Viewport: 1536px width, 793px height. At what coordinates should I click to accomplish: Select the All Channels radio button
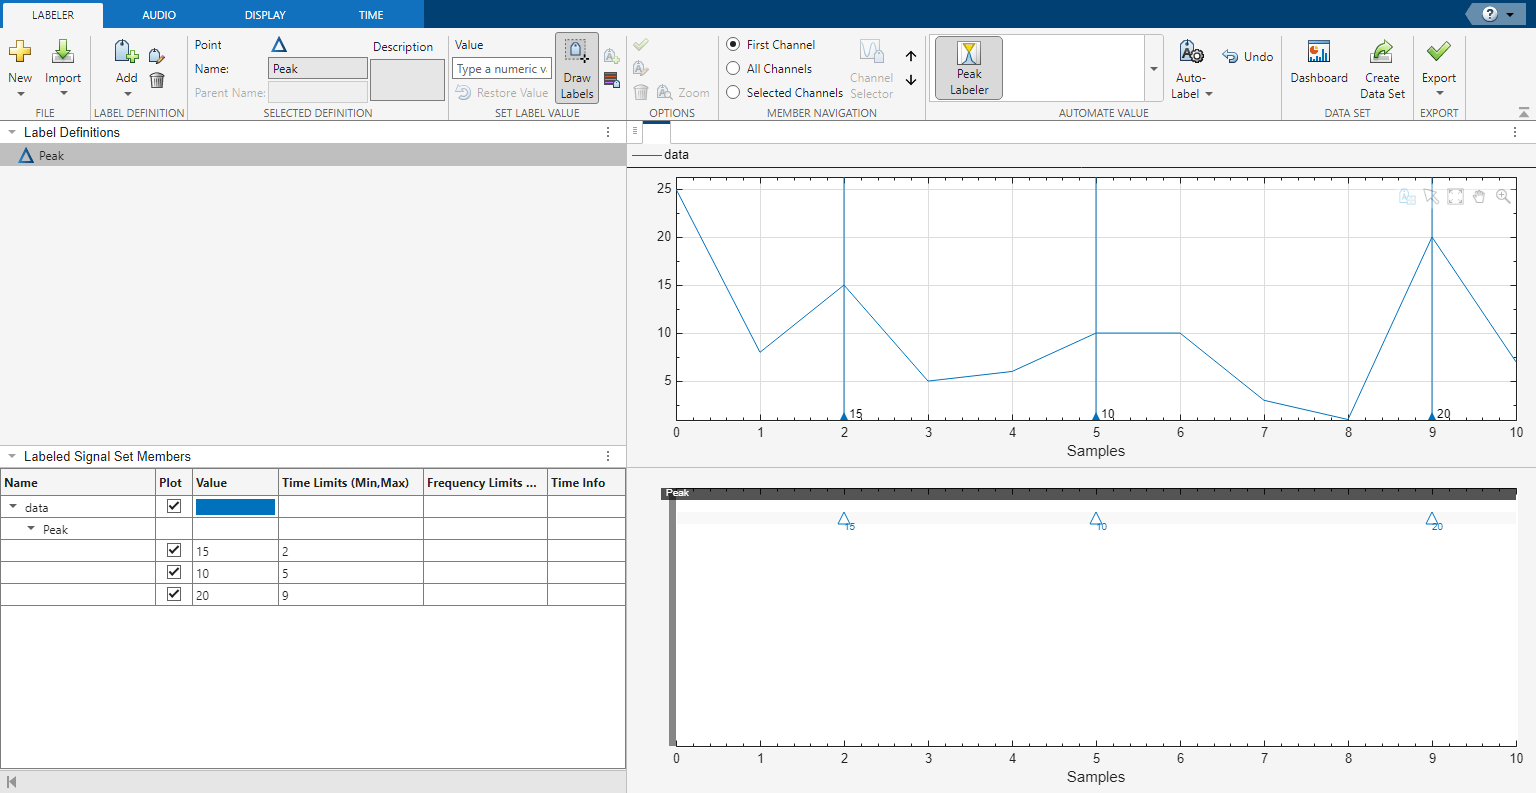(734, 69)
